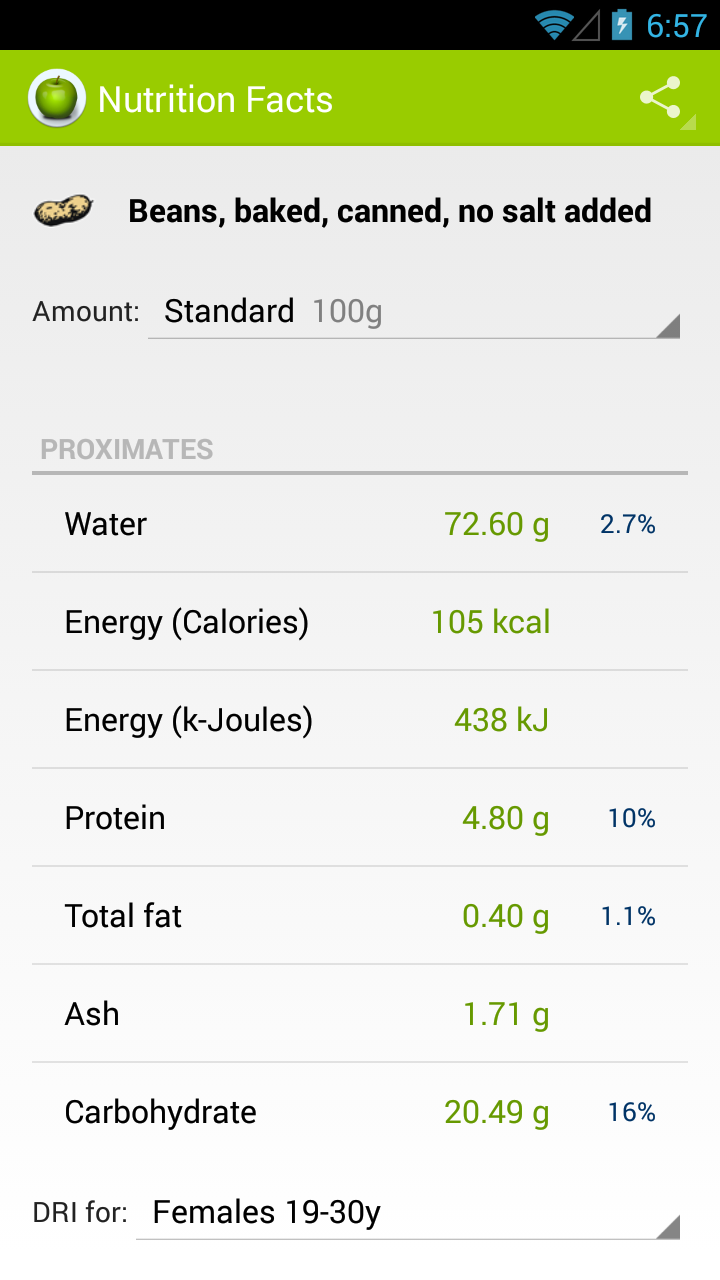
Task: Tap the battery status icon
Action: (x=622, y=25)
